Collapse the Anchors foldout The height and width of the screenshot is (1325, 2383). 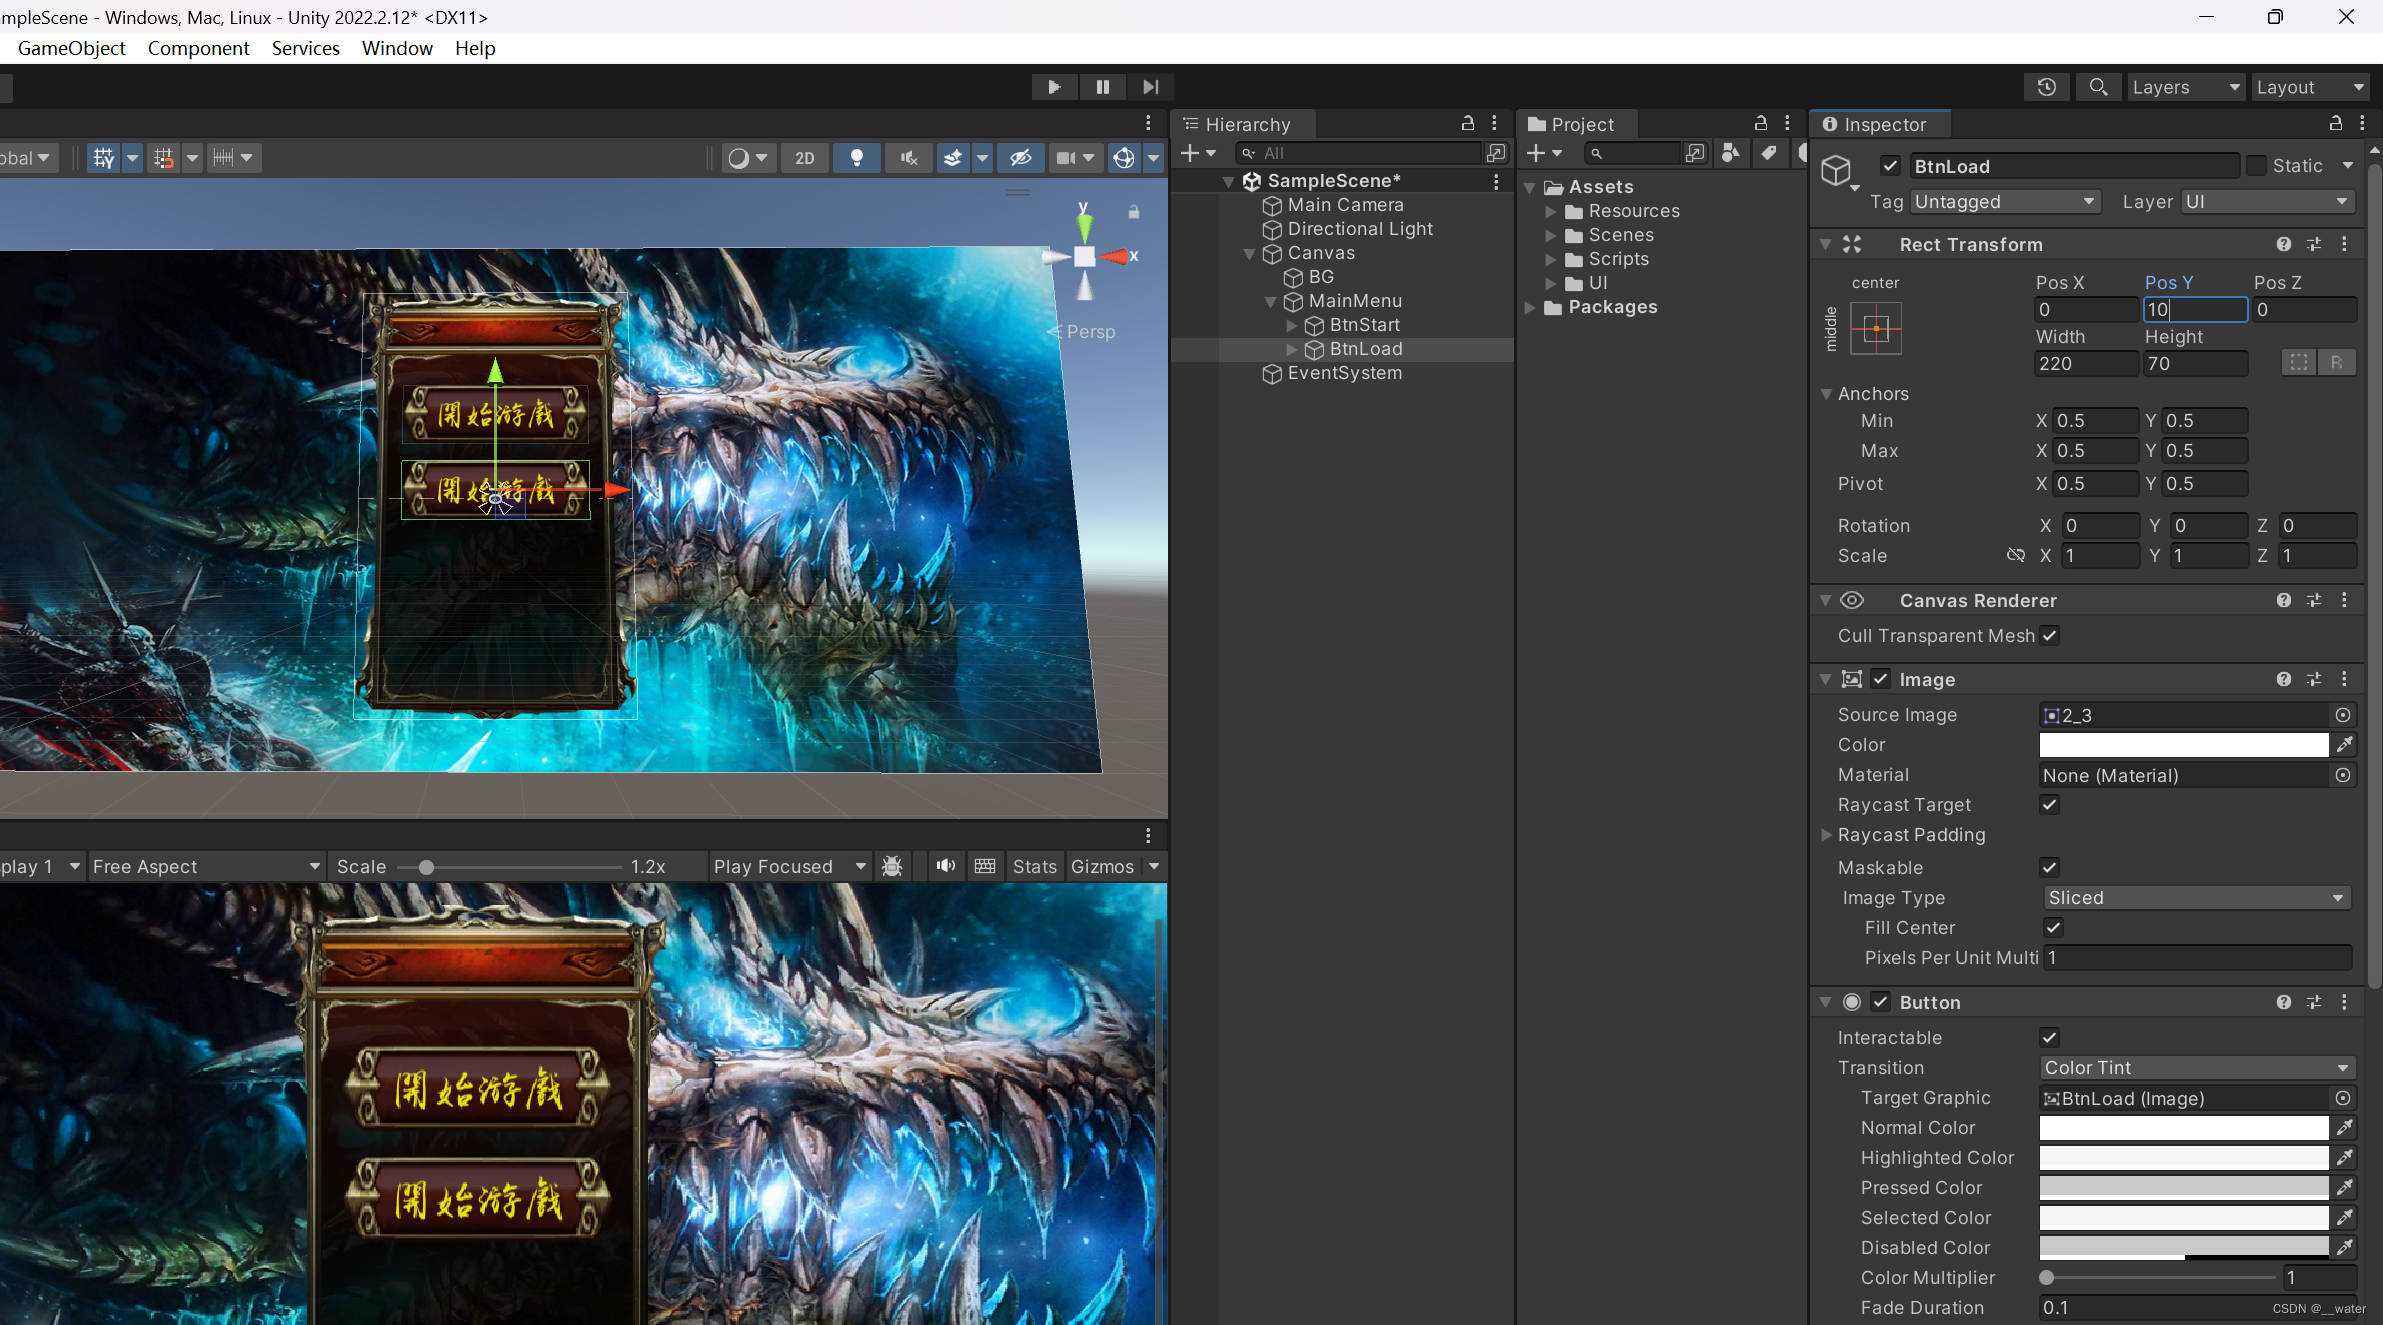[1826, 394]
